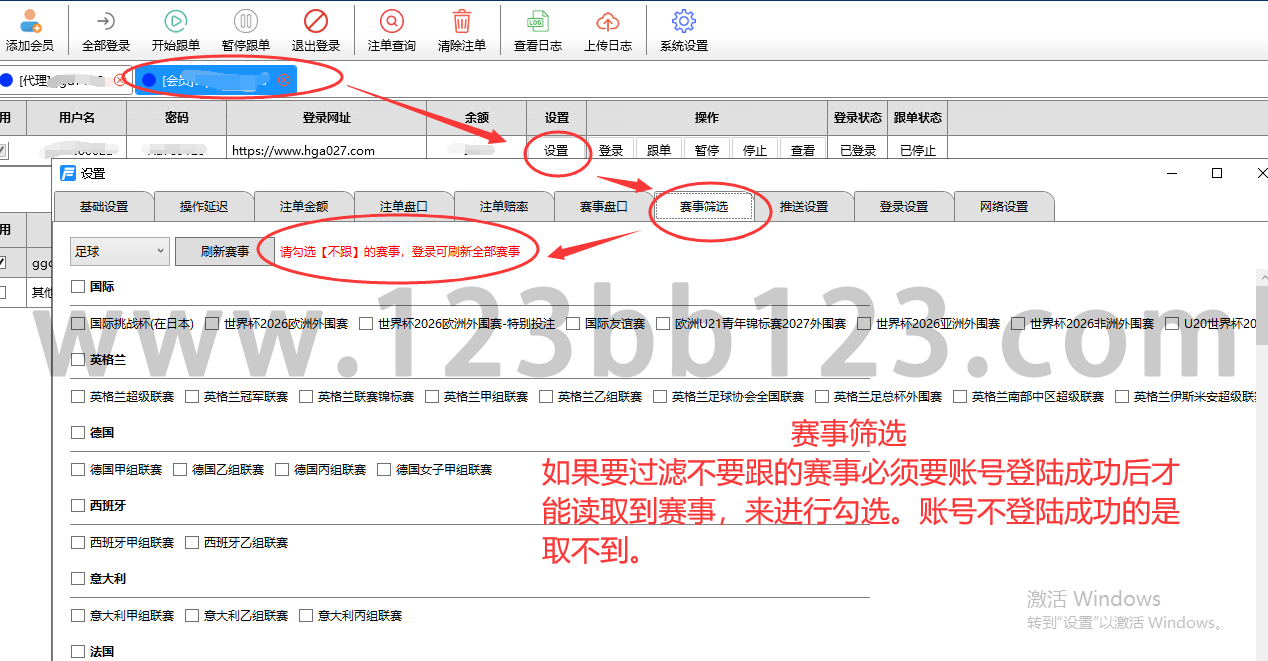Upload logs with 上传日志 icon
Screen dimensions: 1268x661
point(607,22)
